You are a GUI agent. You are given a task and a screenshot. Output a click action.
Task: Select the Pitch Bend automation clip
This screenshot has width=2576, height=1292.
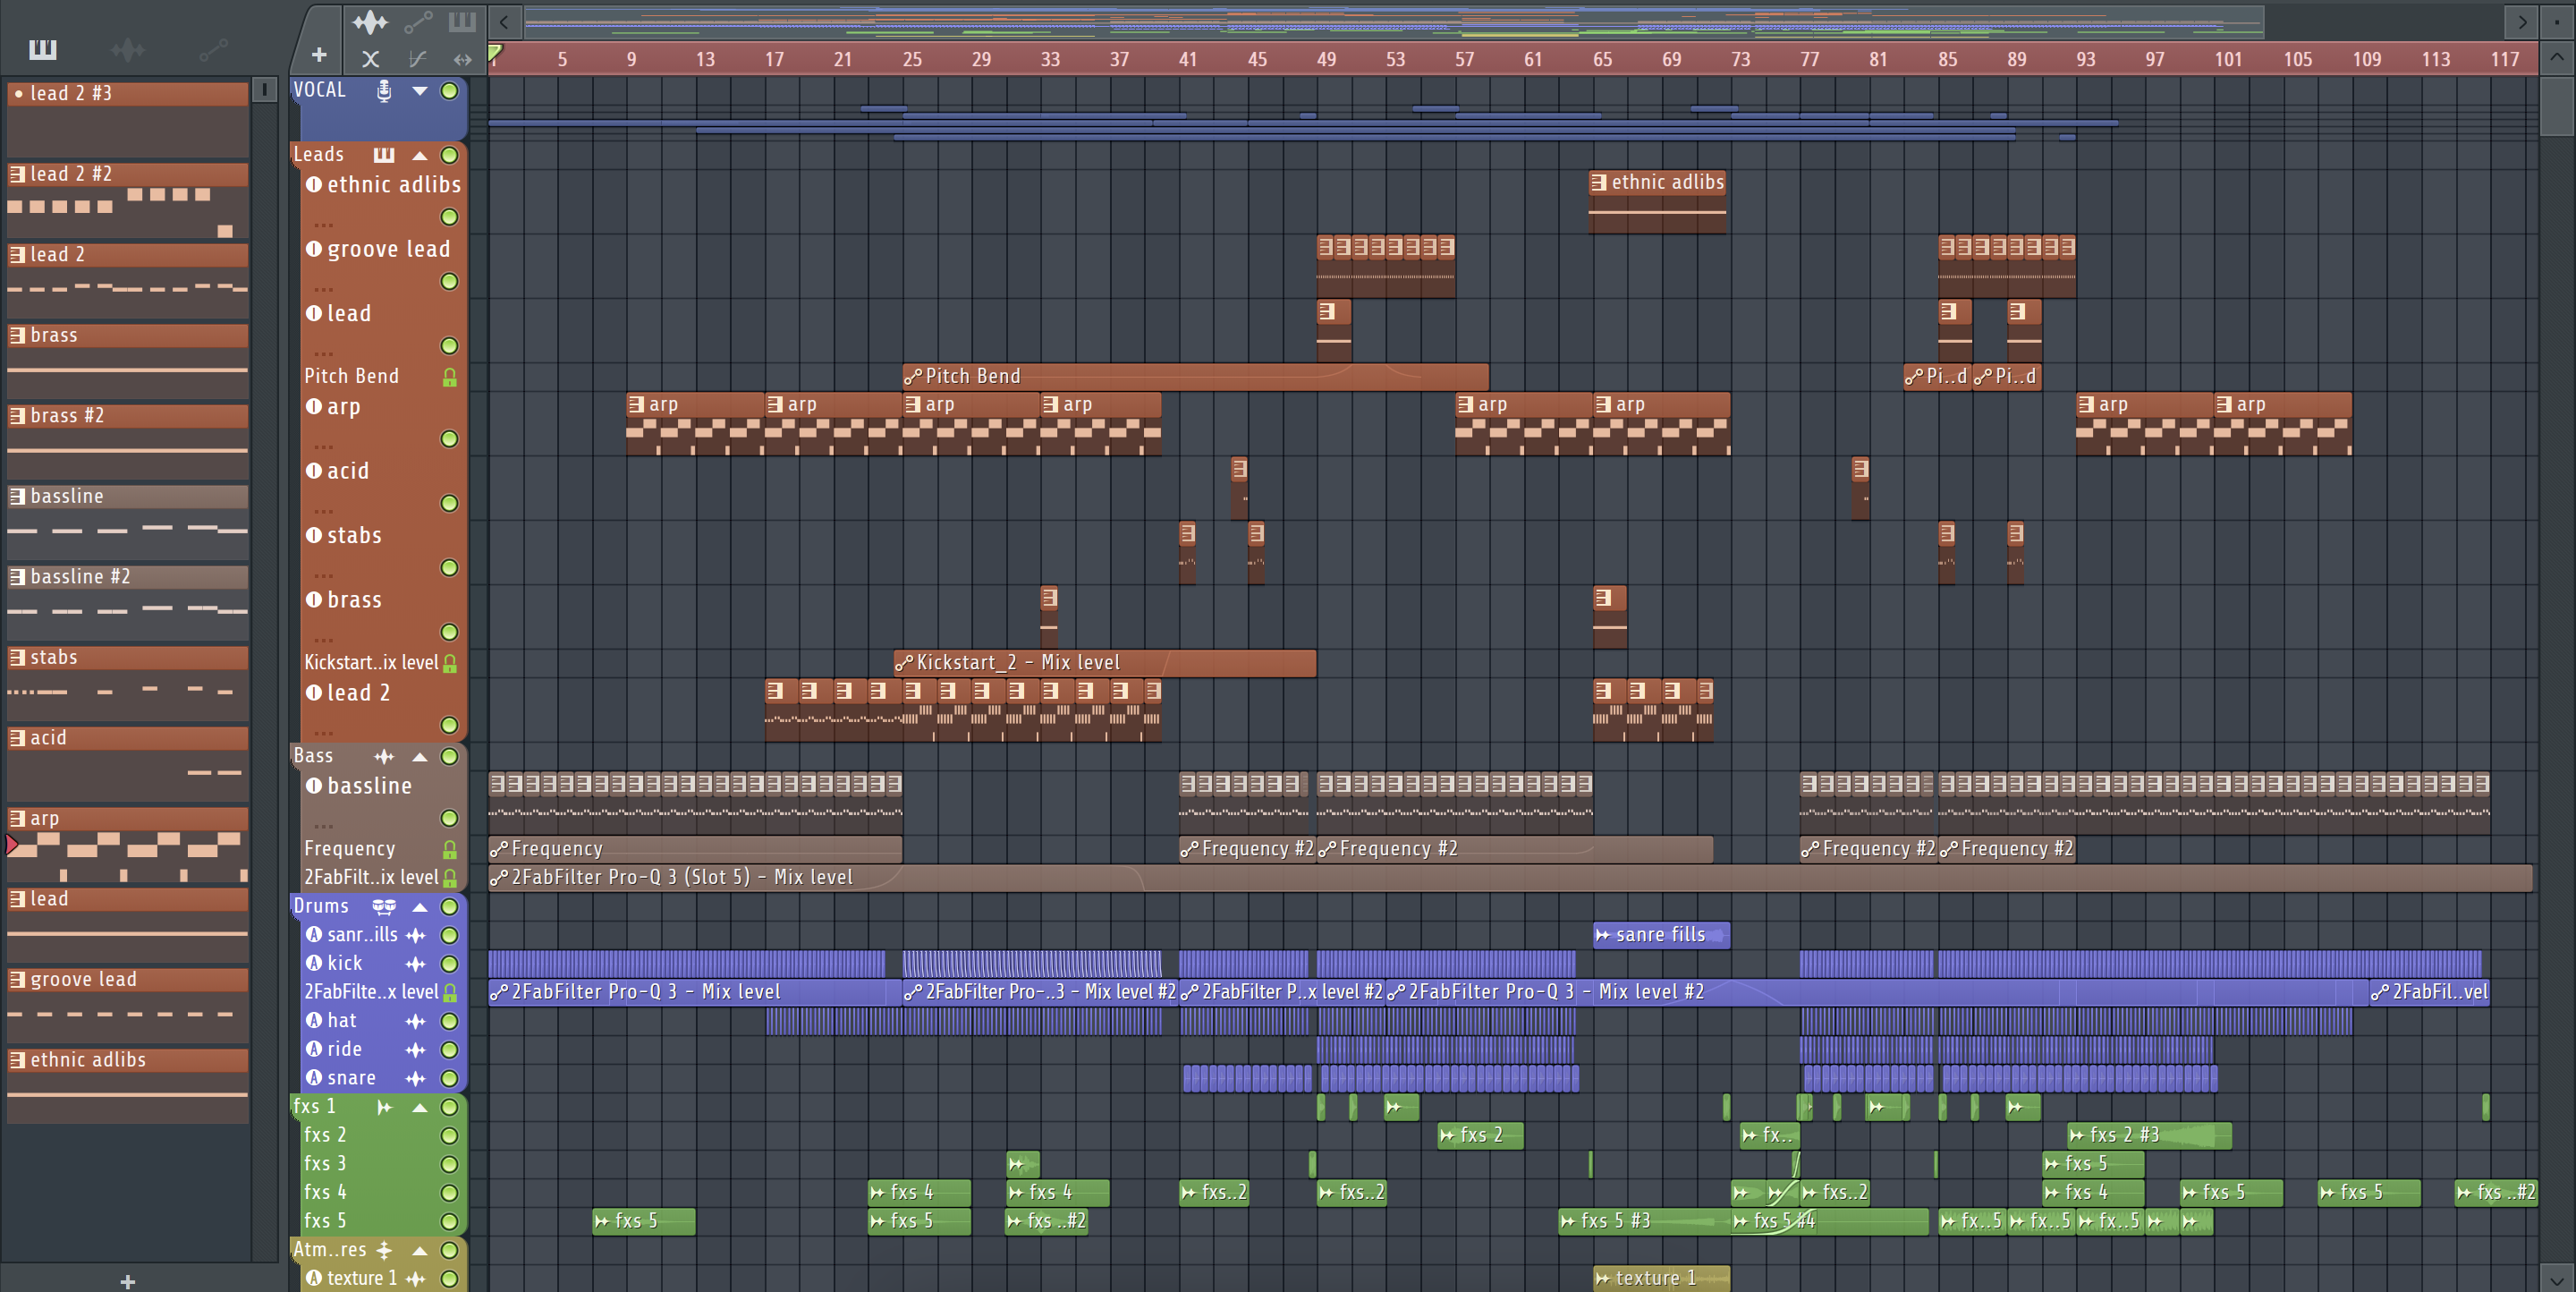pos(1195,377)
